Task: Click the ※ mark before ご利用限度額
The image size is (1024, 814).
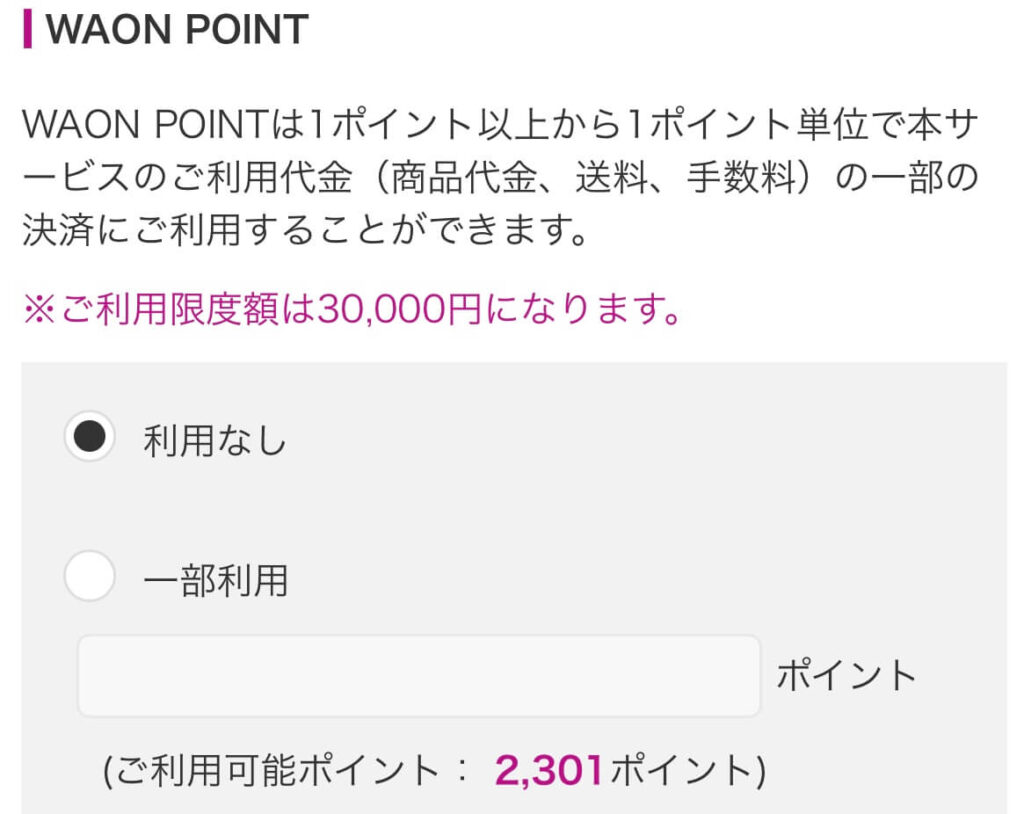Action: click(38, 311)
